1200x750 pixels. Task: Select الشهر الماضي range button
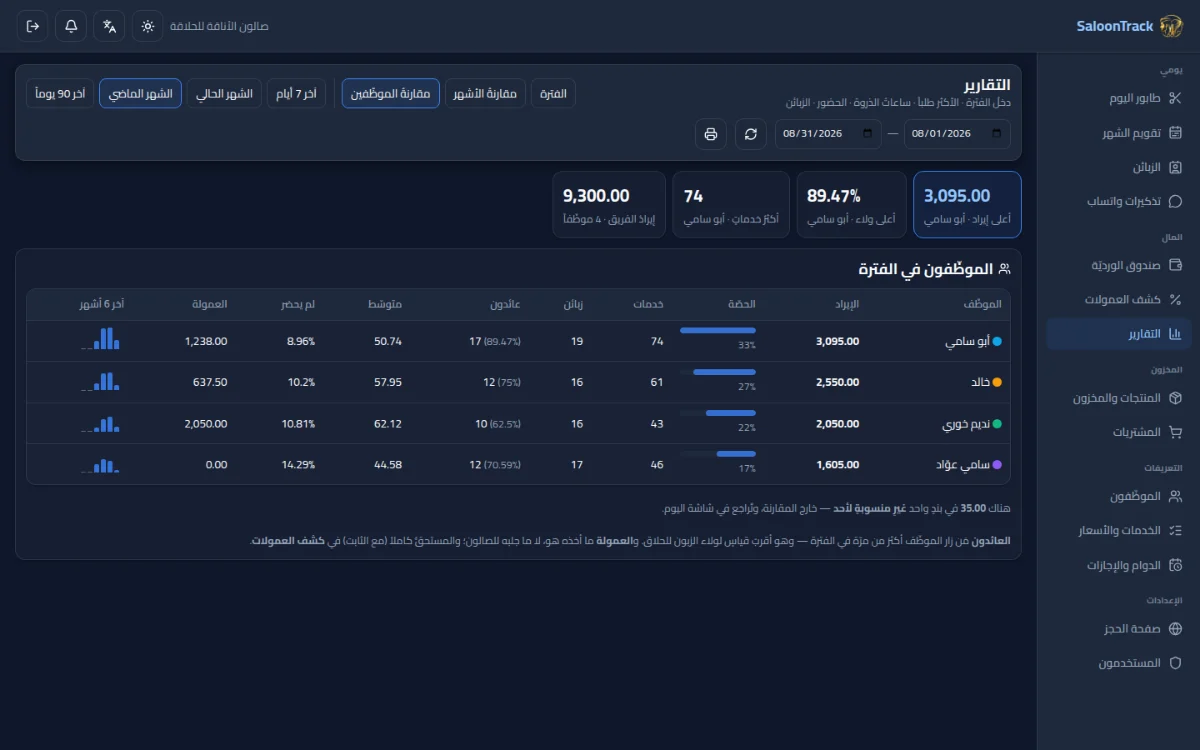(140, 93)
